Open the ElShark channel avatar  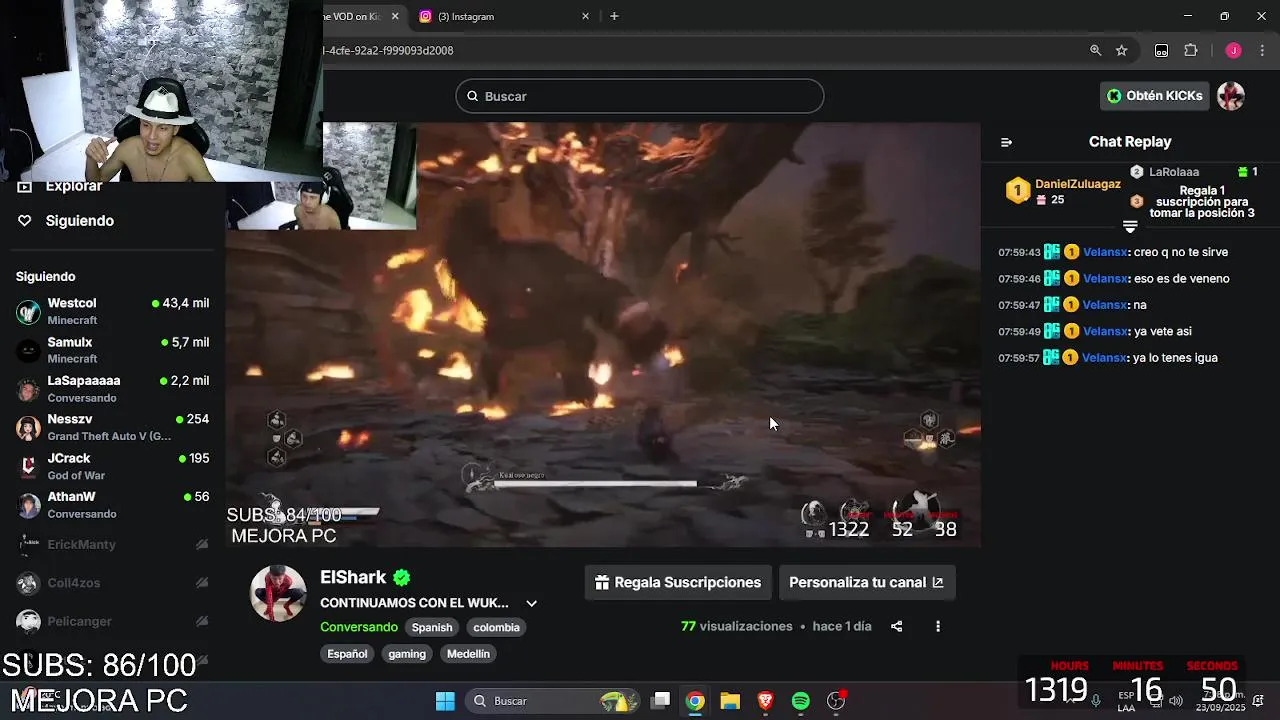pos(278,593)
